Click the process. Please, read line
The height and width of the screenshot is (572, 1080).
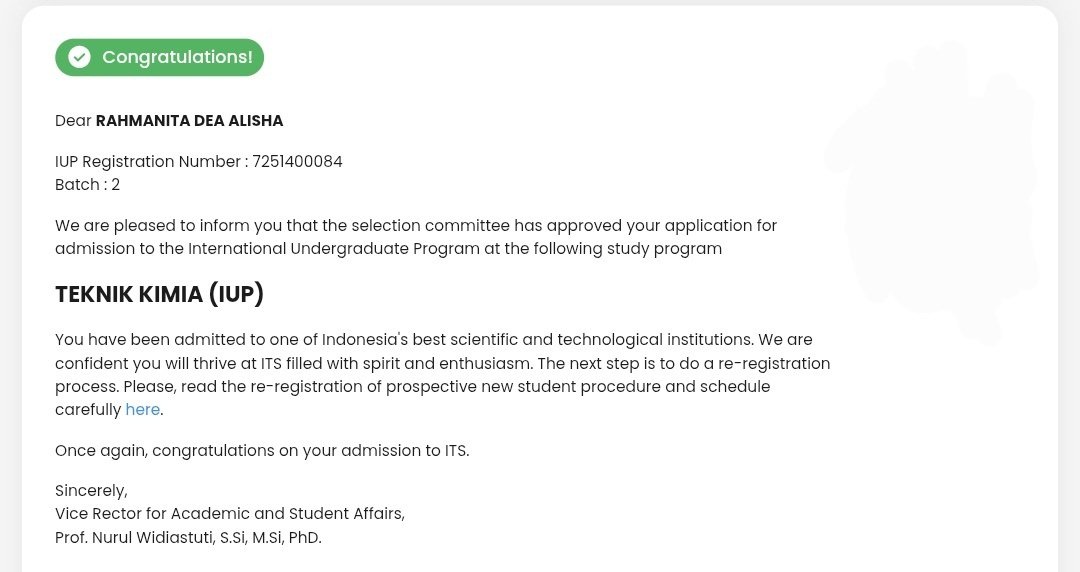coord(413,387)
